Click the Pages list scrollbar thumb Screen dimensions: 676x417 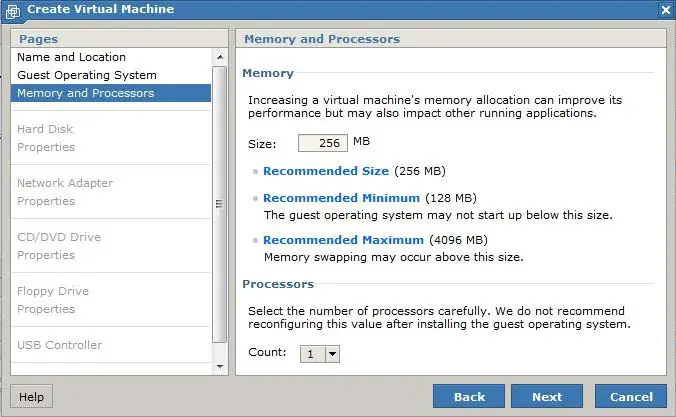pyautogui.click(x=219, y=204)
